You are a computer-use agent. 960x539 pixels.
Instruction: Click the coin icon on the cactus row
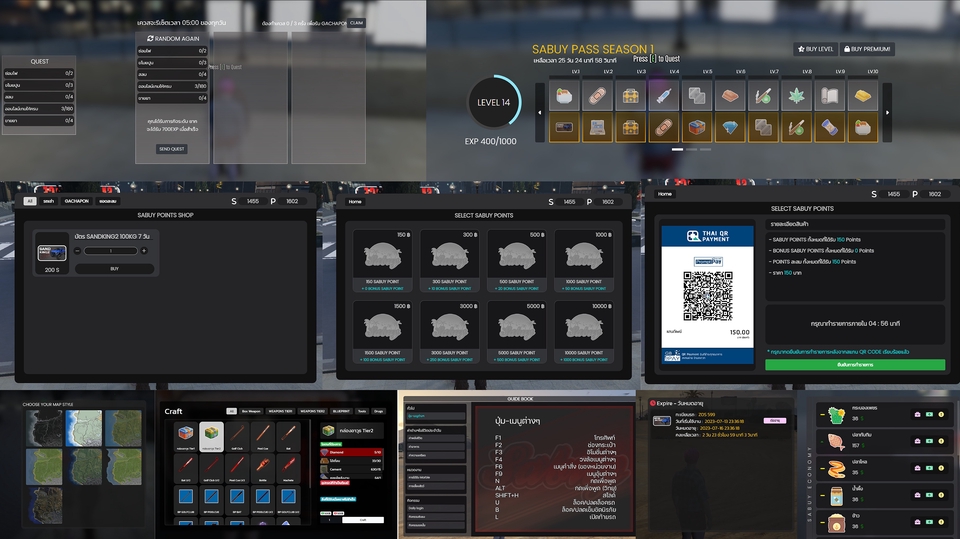[x=941, y=415]
